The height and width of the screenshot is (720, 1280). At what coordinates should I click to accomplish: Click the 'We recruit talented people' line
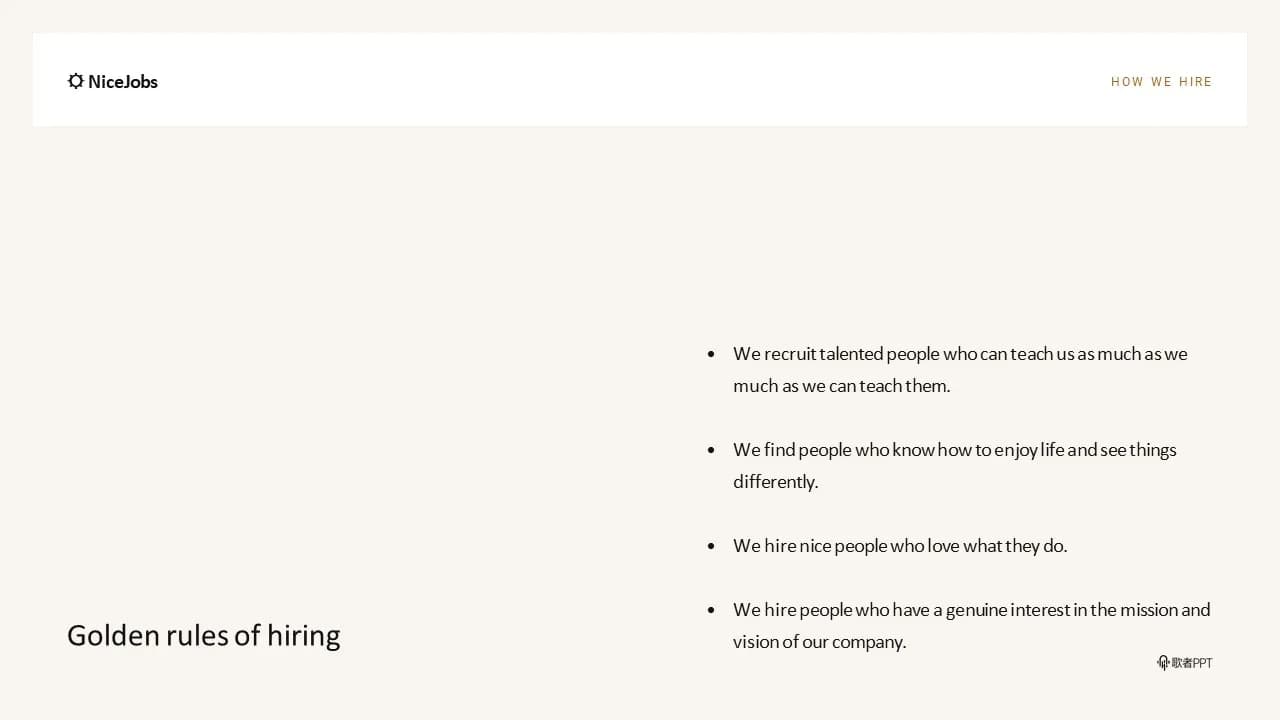[x=960, y=354]
